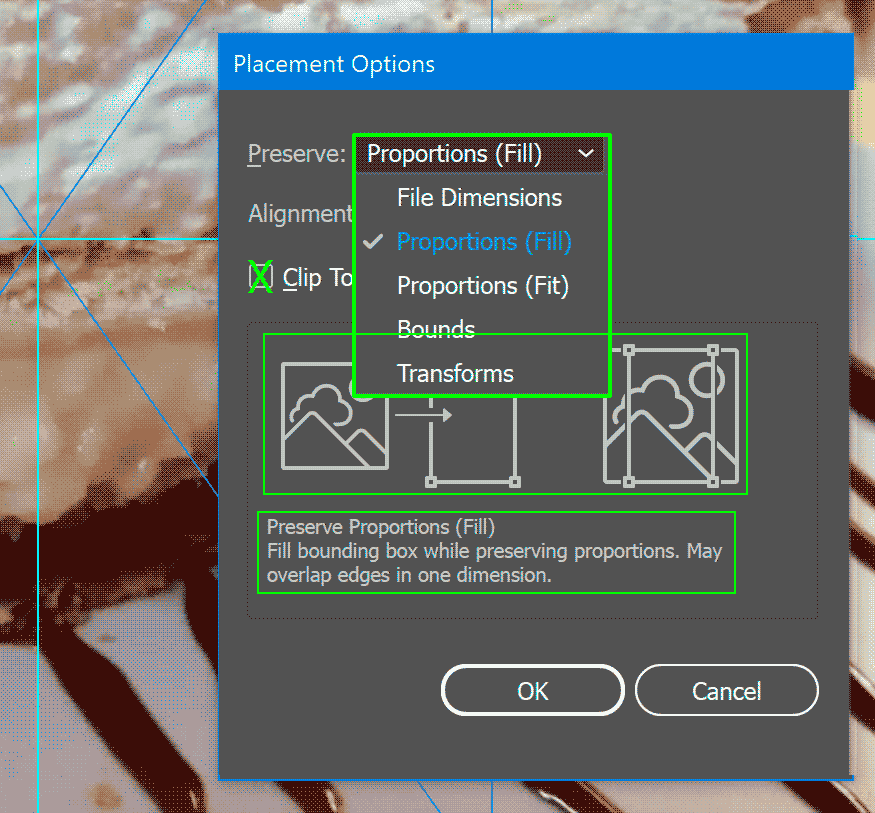Cancel the Placement Options dialog
Image resolution: width=875 pixels, height=813 pixels.
[x=727, y=690]
